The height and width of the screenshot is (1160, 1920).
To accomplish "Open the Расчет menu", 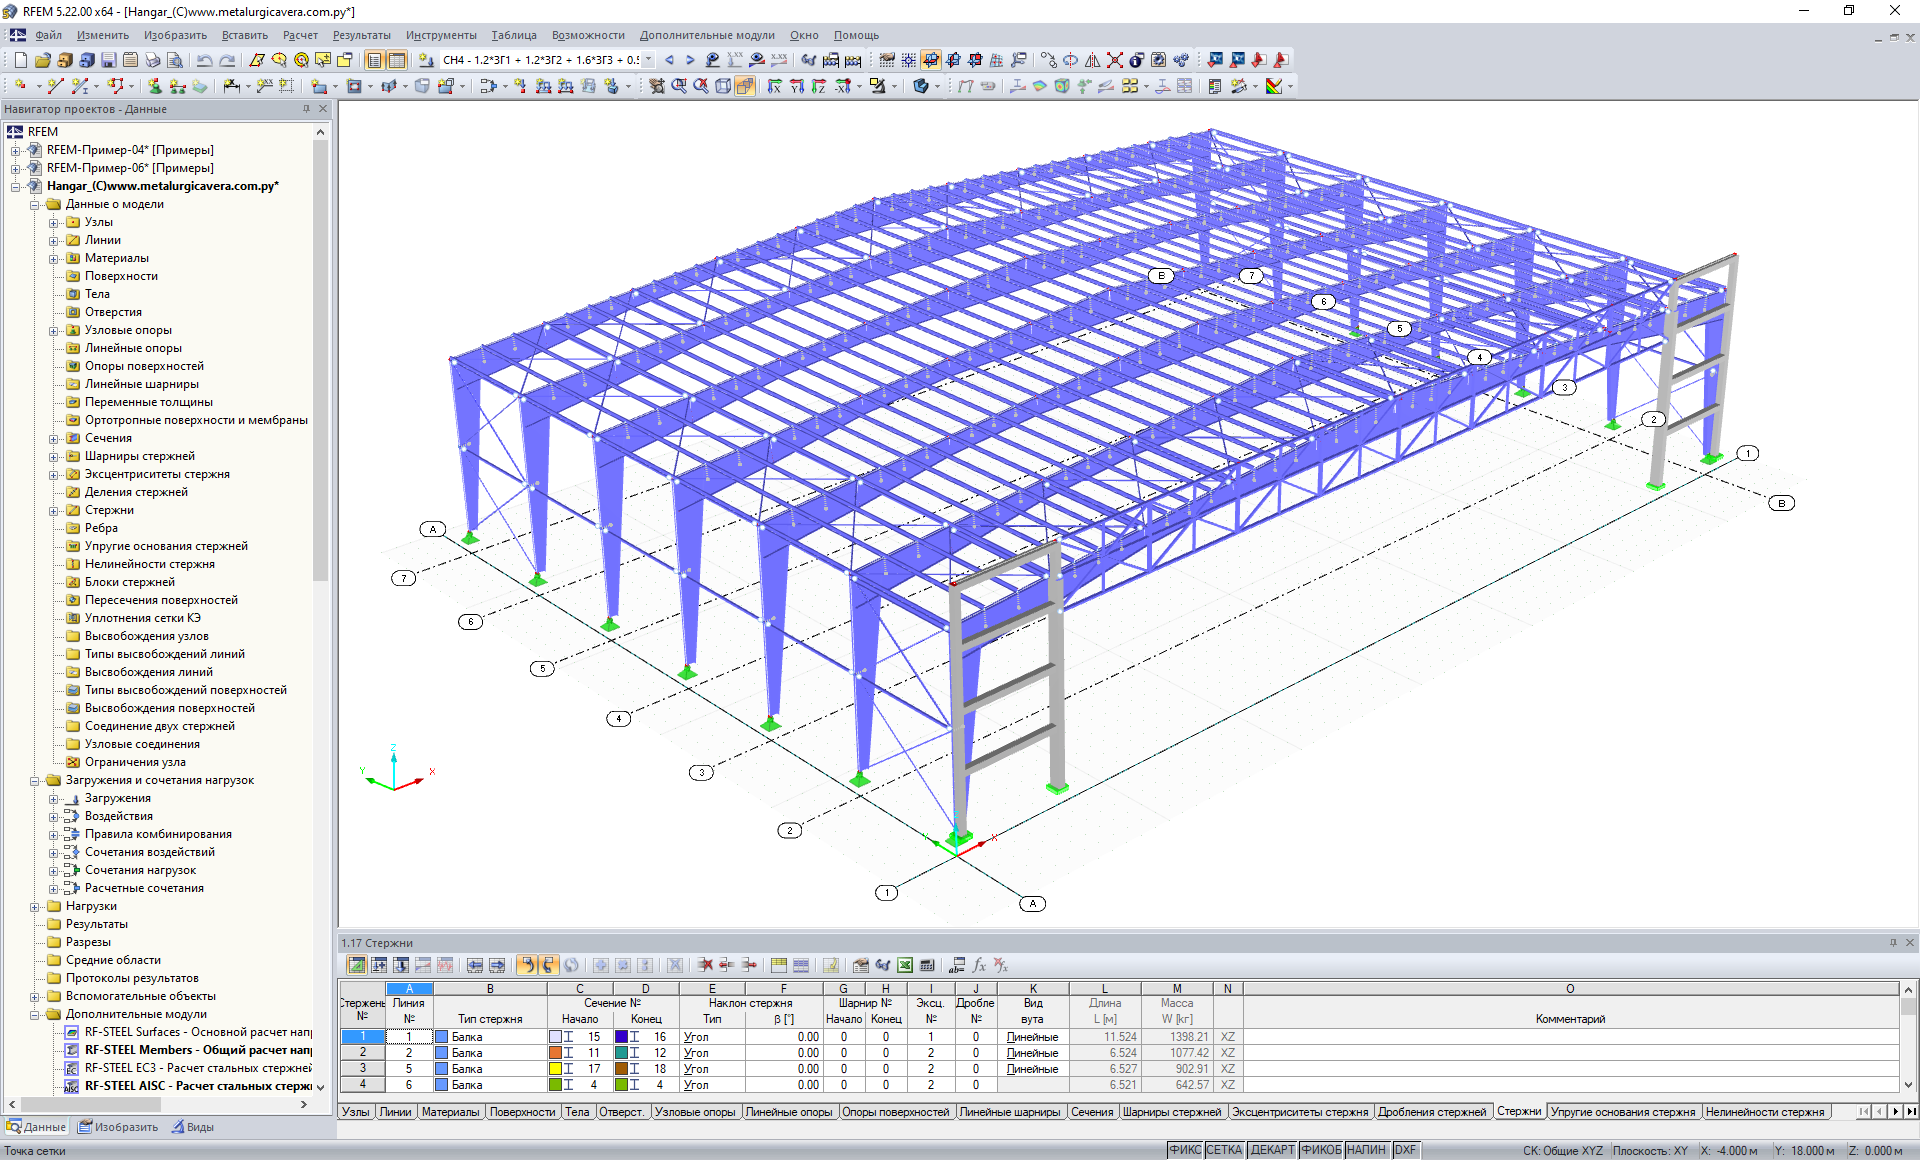I will click(299, 35).
